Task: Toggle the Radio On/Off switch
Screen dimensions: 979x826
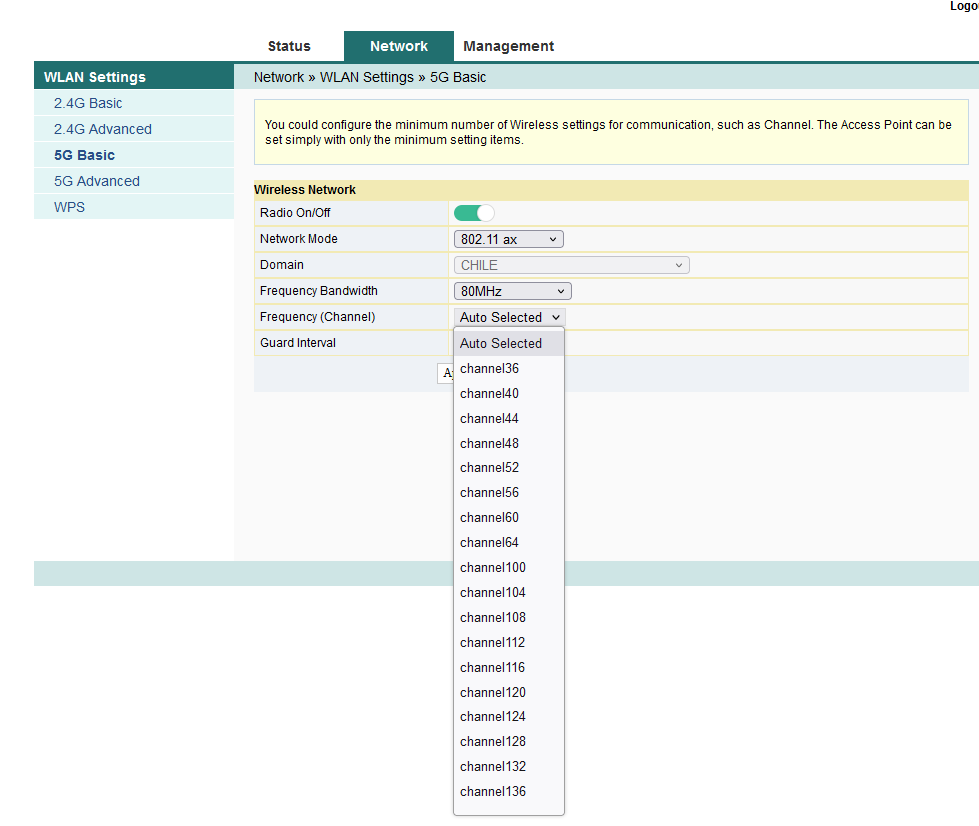Action: [474, 213]
